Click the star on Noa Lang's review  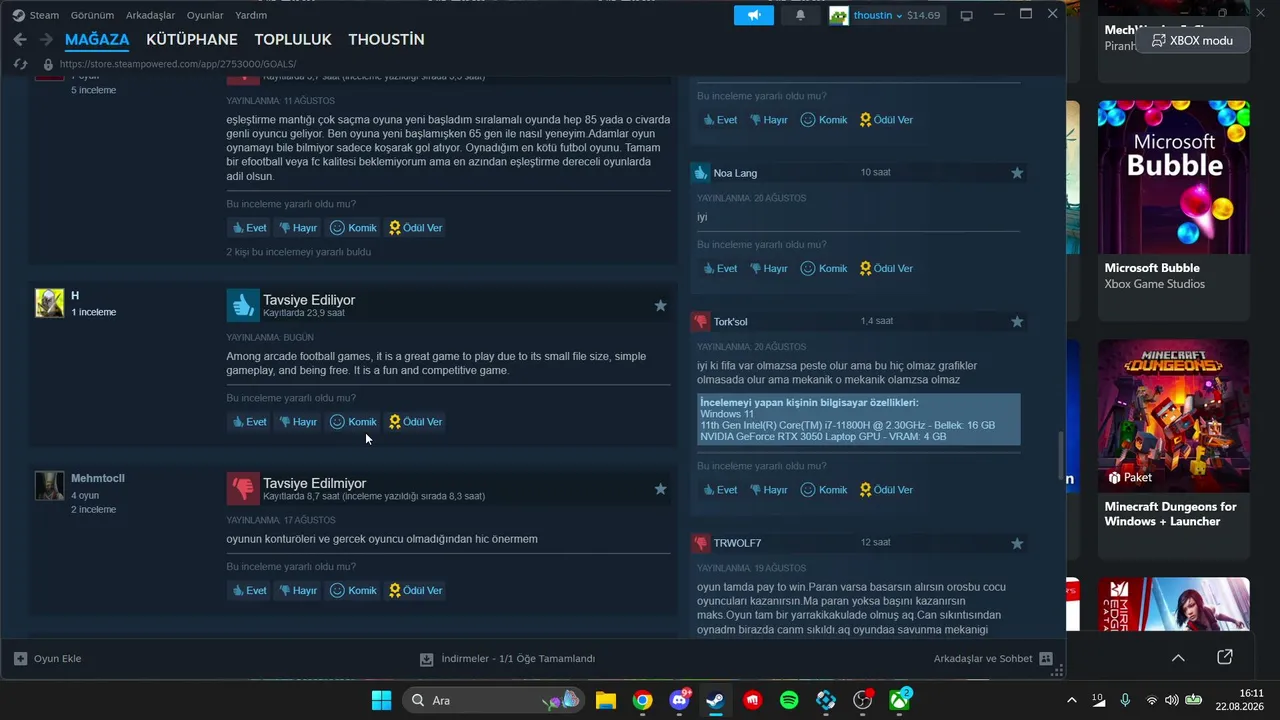coord(1017,173)
